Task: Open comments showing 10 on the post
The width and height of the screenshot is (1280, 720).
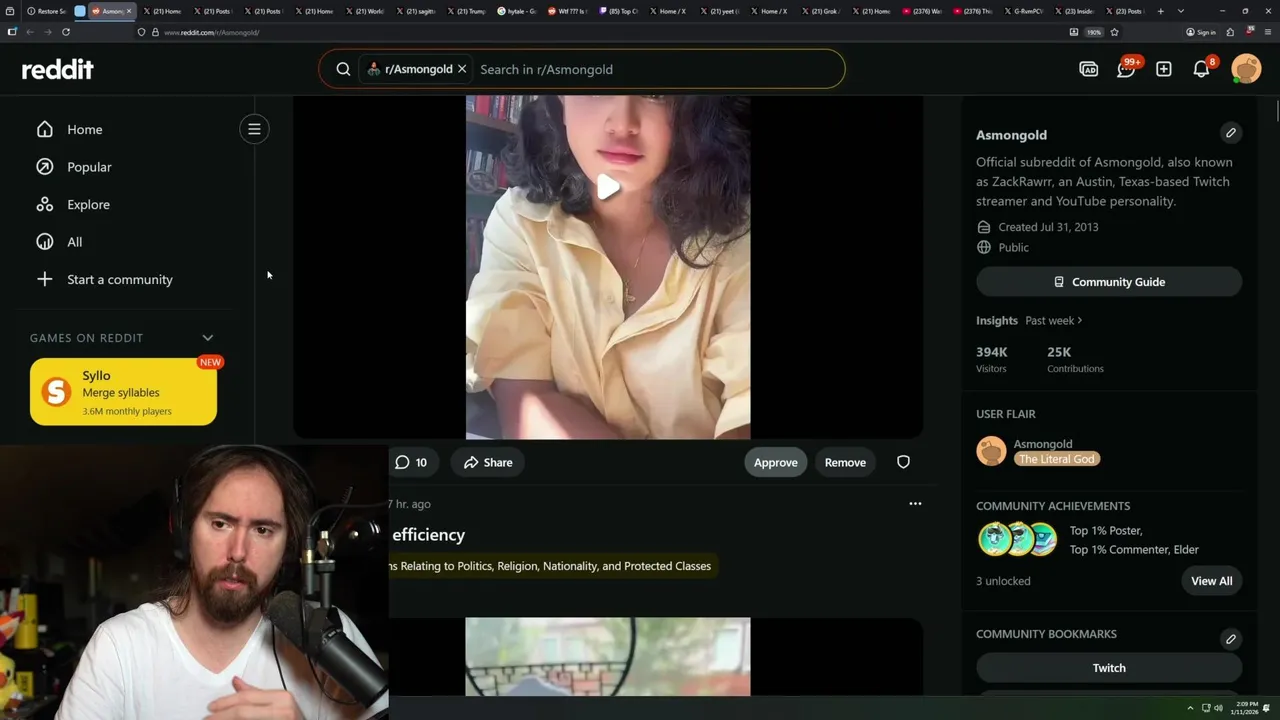Action: [411, 462]
